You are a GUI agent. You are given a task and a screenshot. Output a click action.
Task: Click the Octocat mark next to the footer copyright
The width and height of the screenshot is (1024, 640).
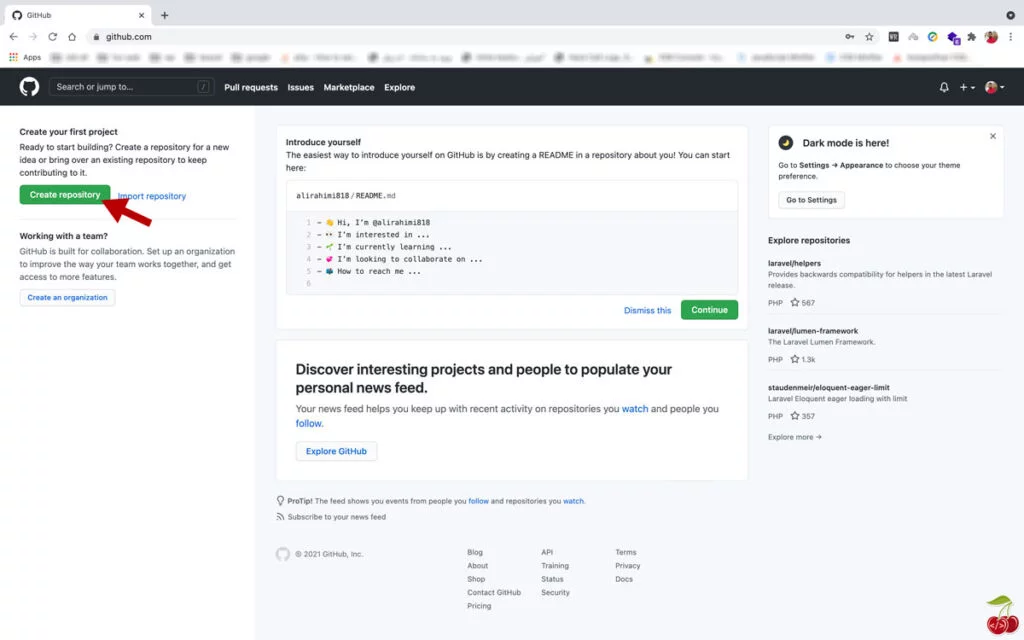(x=283, y=553)
